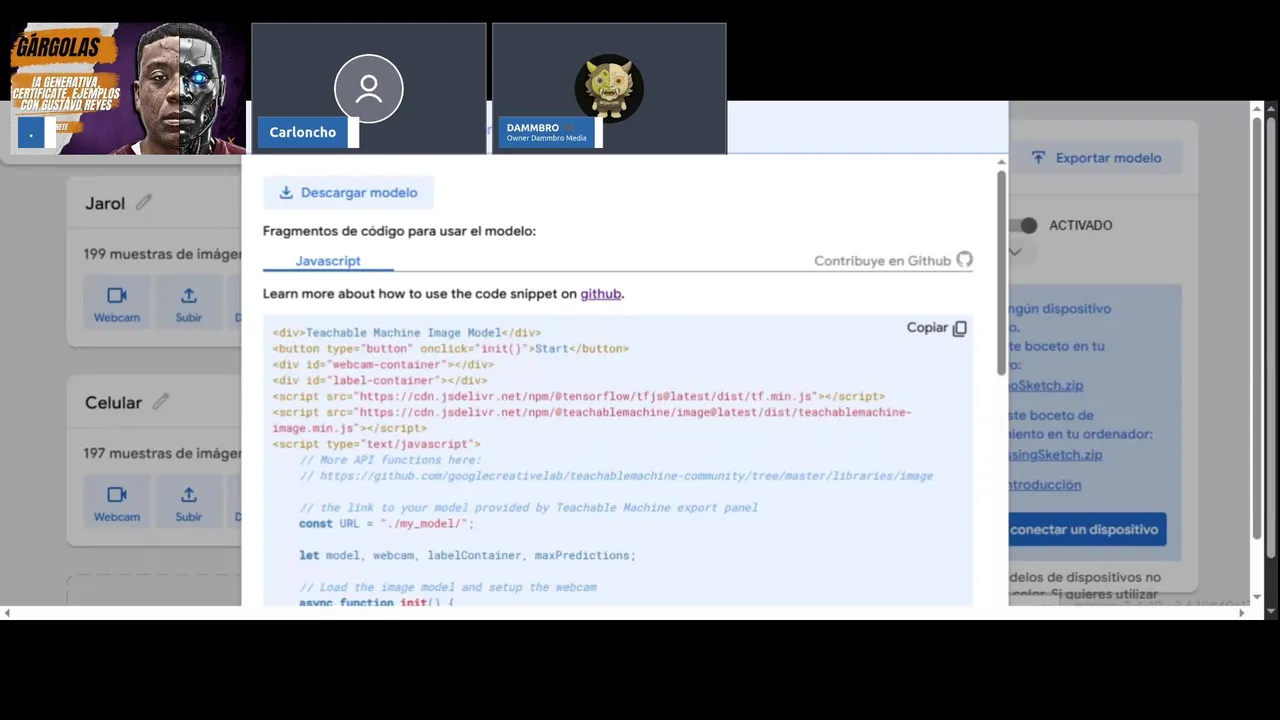Click Carloncho's avatar placeholder icon
The image size is (1280, 720).
[x=369, y=89]
